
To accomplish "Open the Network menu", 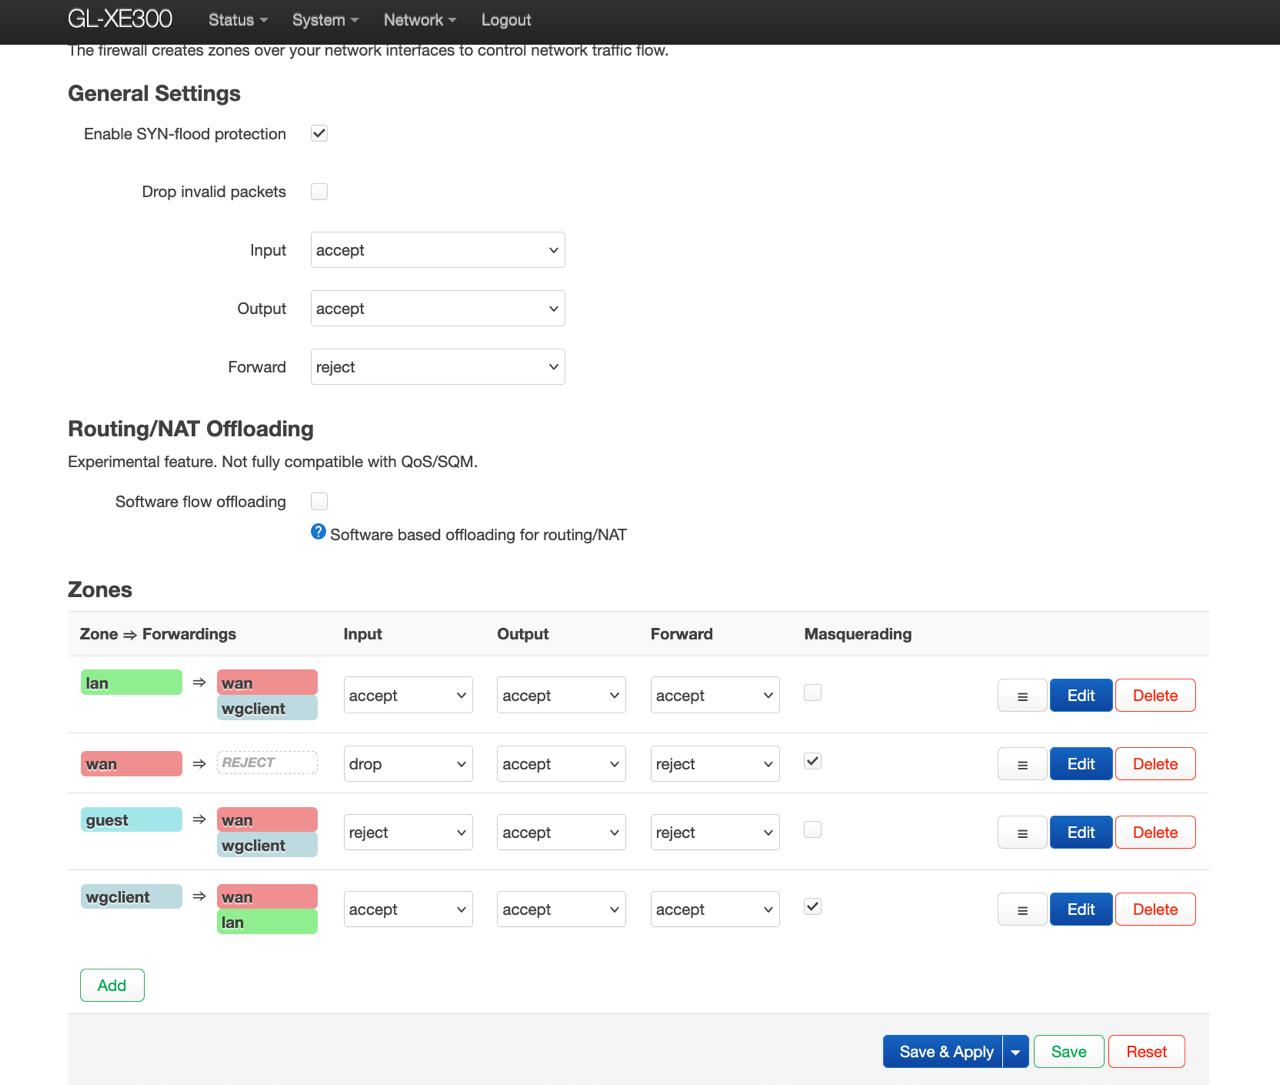I will point(419,20).
